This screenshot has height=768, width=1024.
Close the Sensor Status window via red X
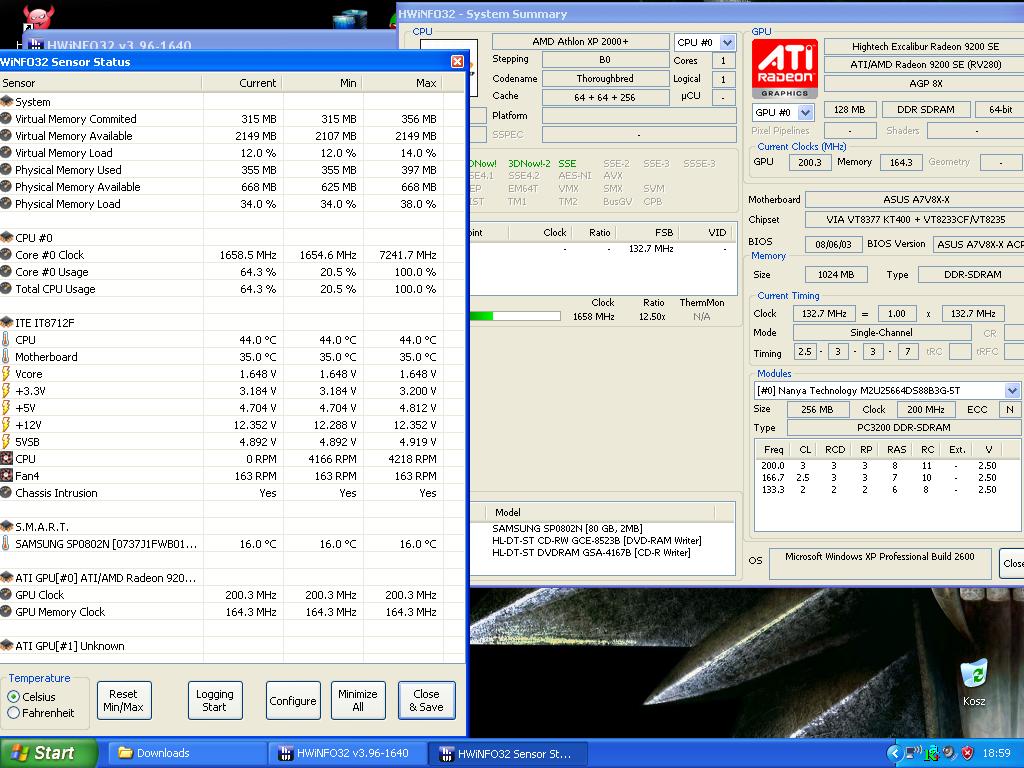[457, 61]
